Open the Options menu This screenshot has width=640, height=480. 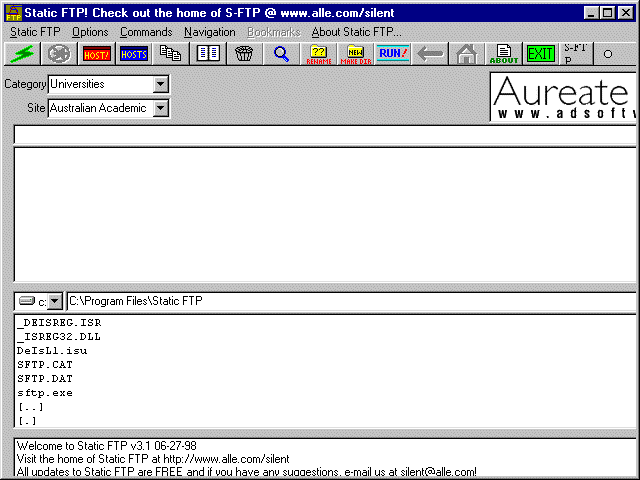click(90, 32)
